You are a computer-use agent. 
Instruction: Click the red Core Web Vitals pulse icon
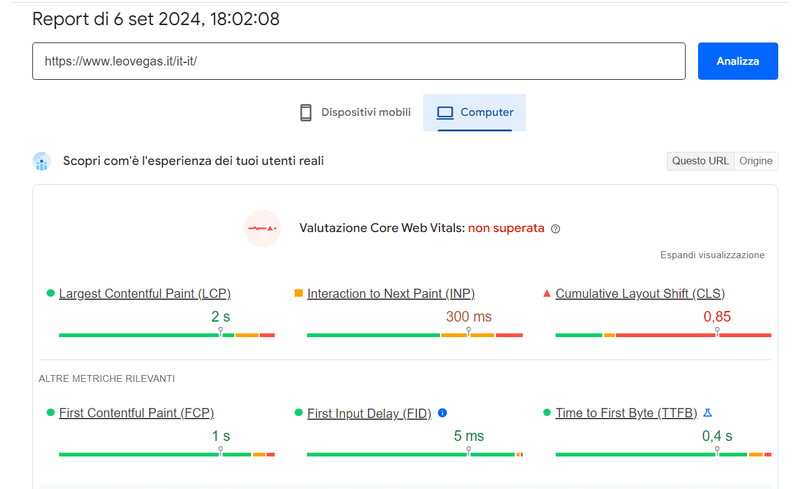pyautogui.click(x=262, y=228)
